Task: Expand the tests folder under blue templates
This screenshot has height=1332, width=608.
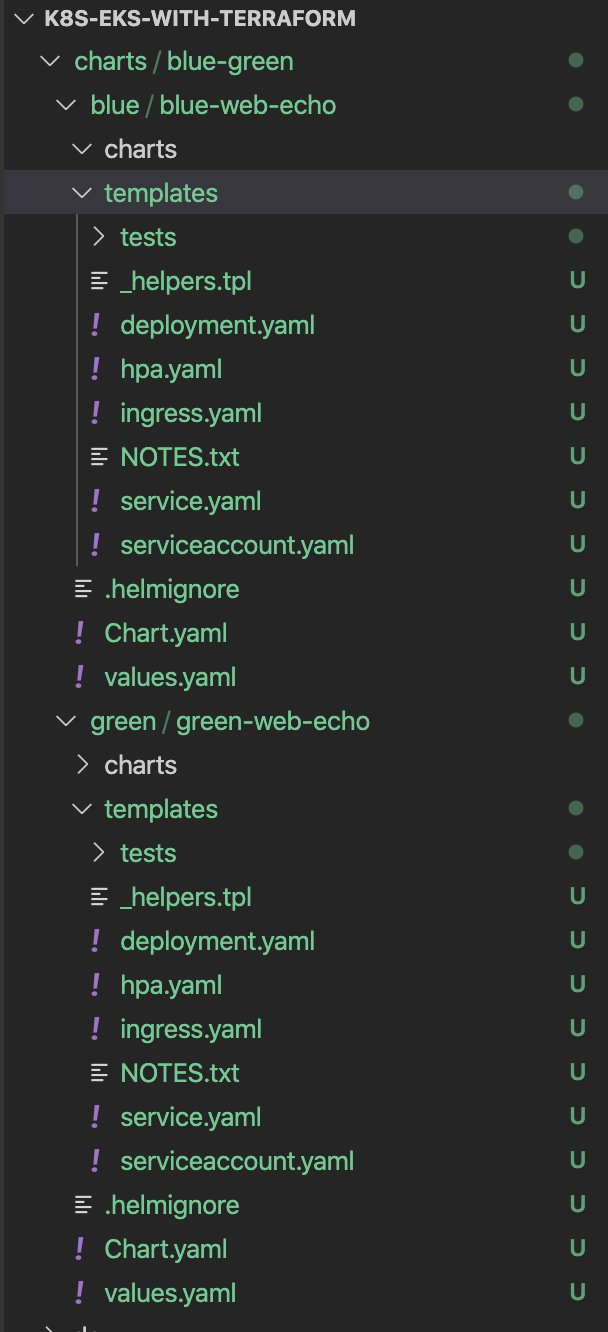Action: 98,237
